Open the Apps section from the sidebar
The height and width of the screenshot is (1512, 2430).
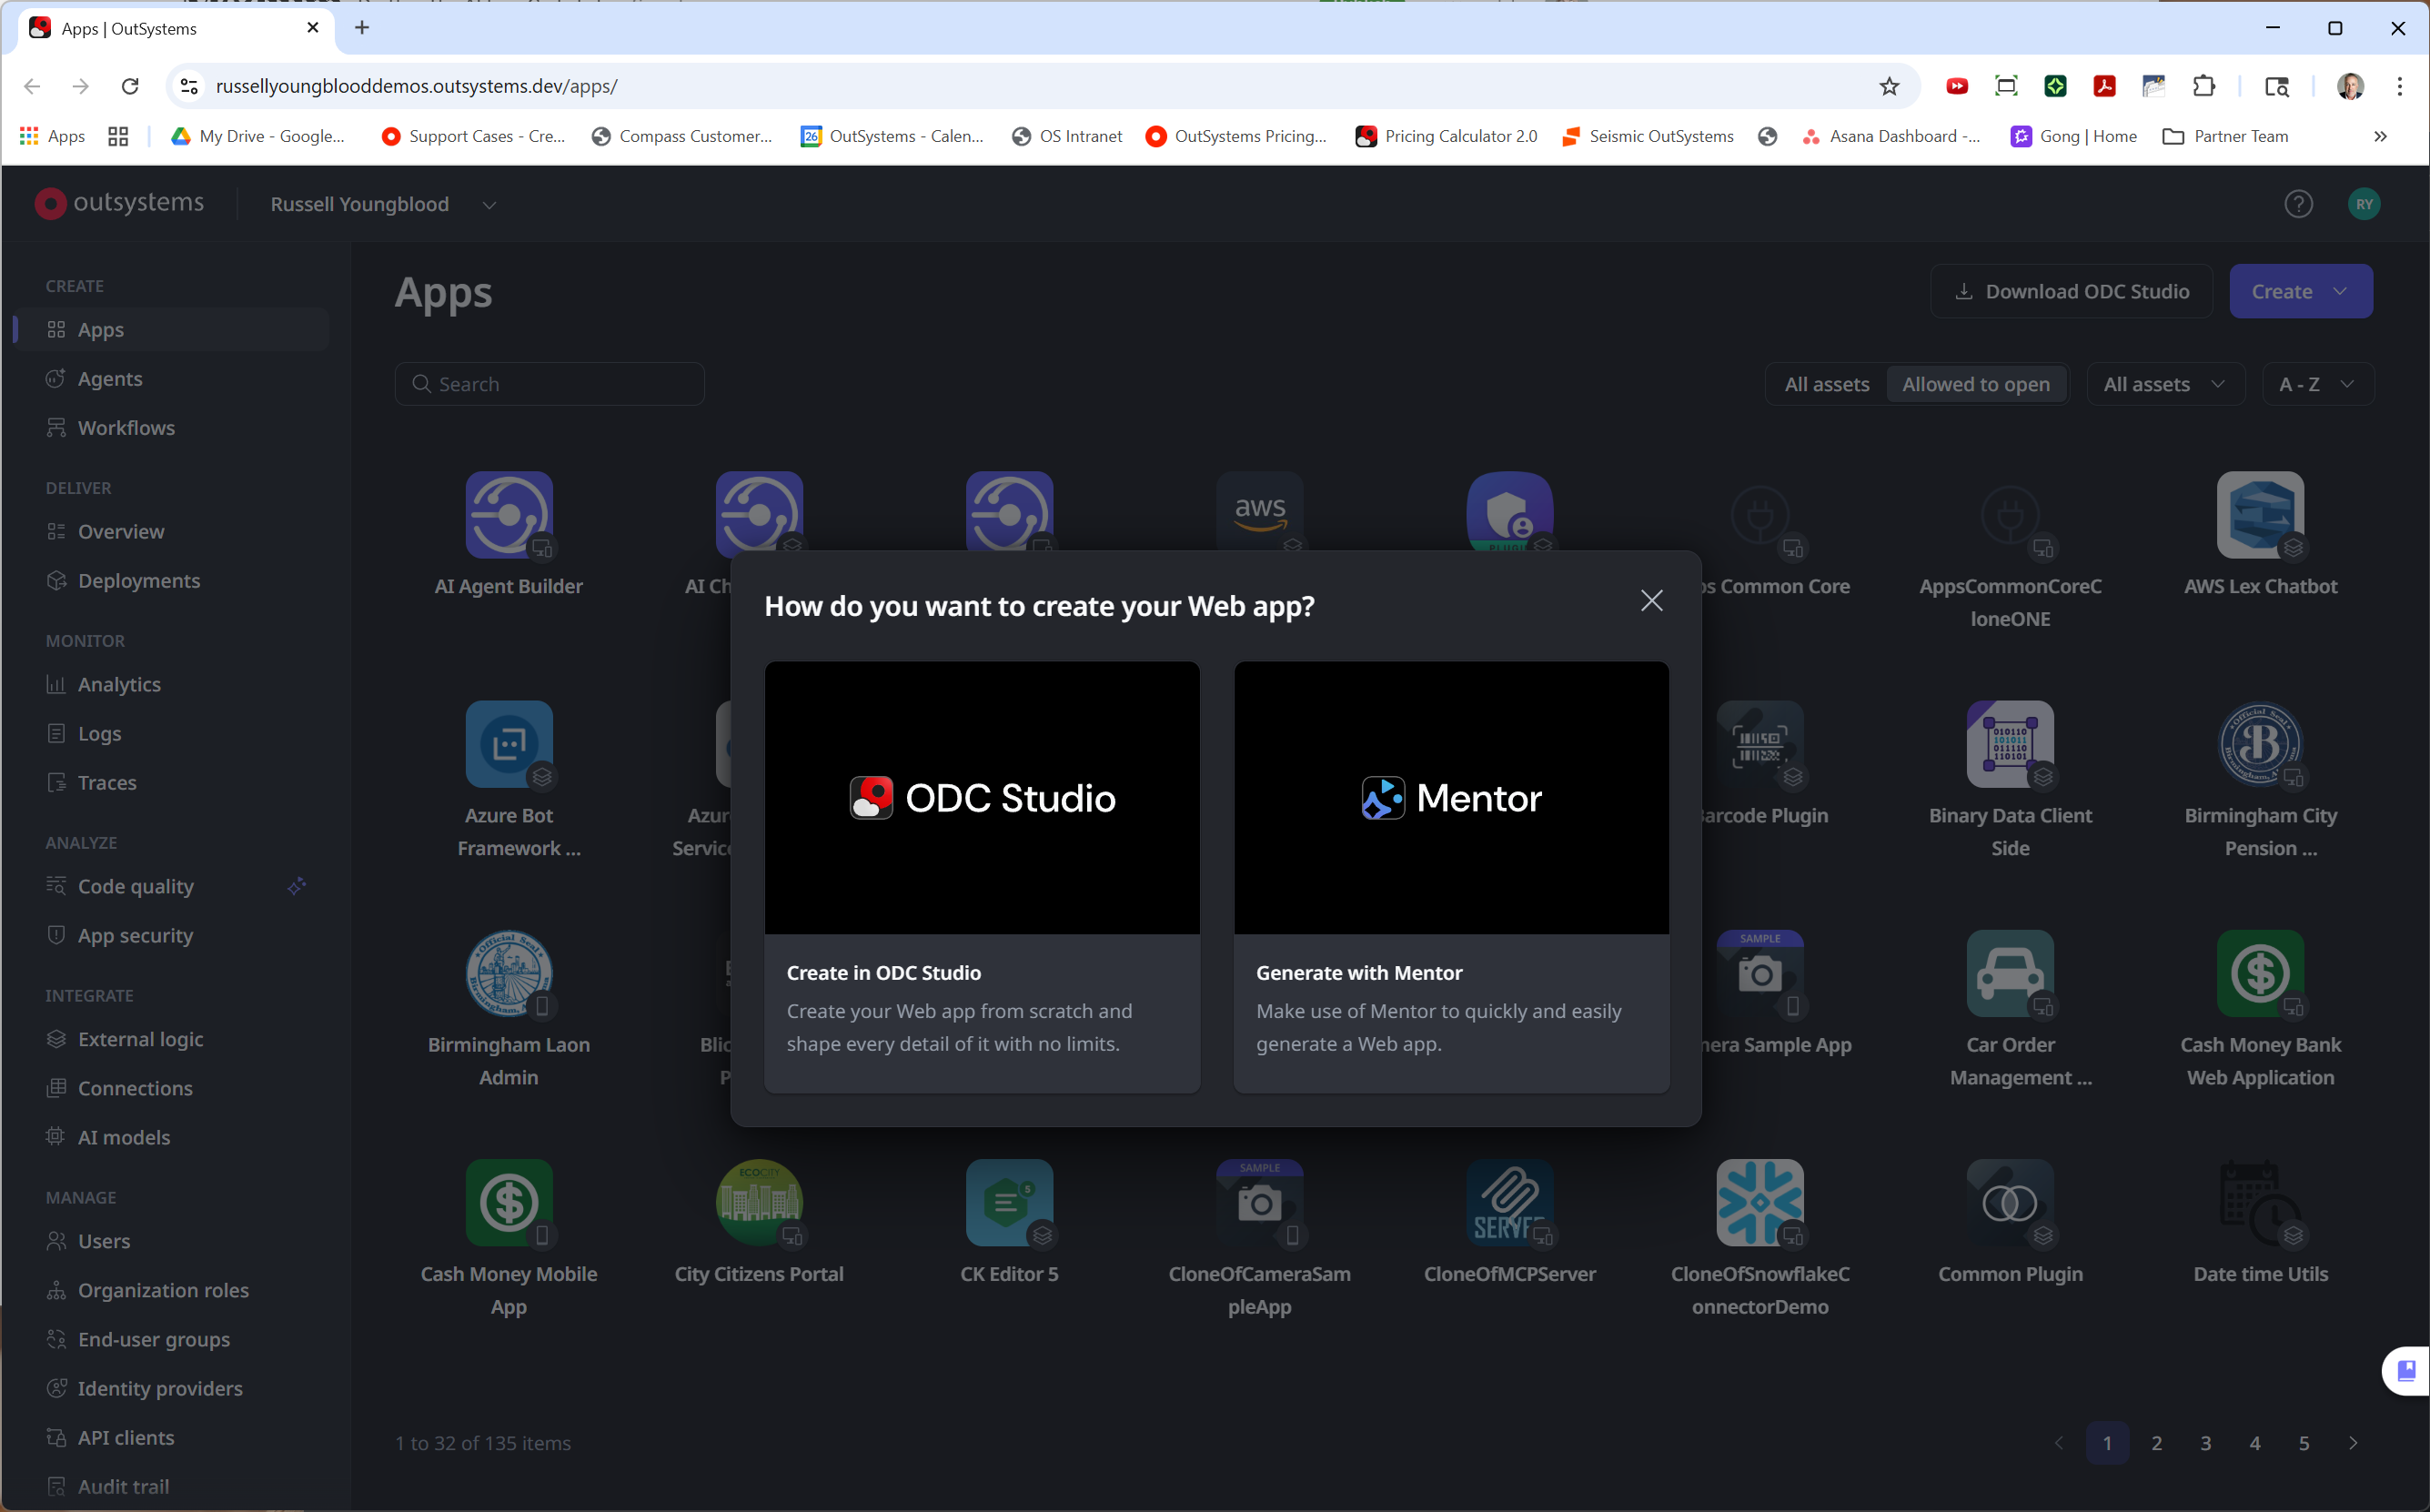click(x=100, y=329)
